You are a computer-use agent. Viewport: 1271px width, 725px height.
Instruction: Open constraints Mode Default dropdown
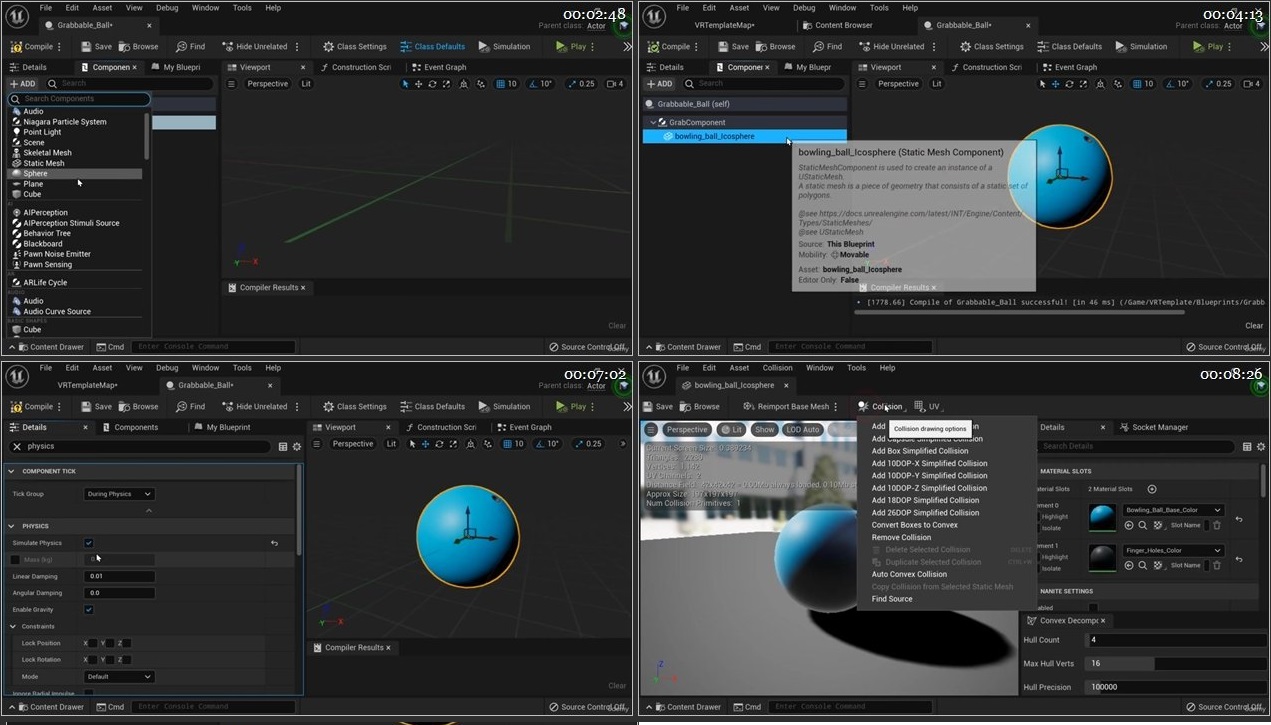point(119,677)
